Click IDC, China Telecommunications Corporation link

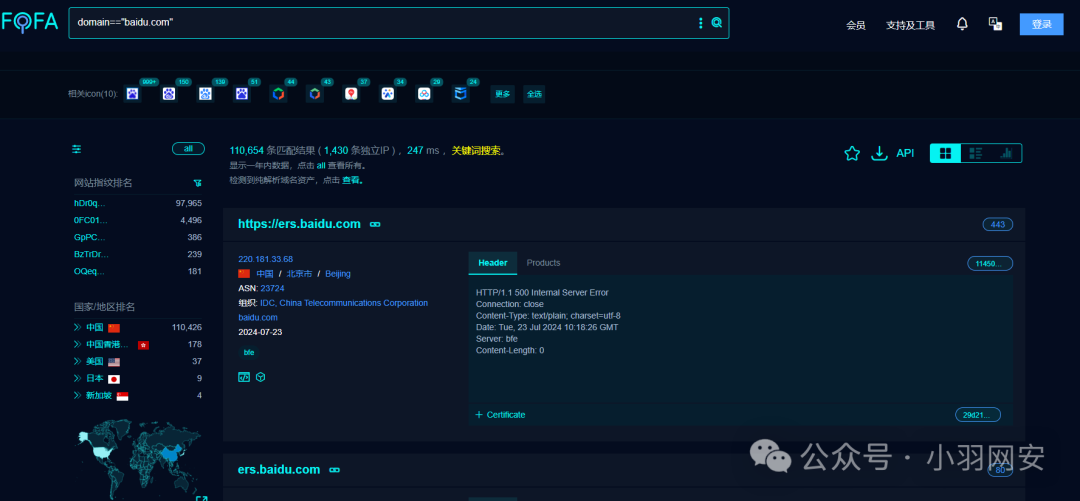tap(344, 303)
